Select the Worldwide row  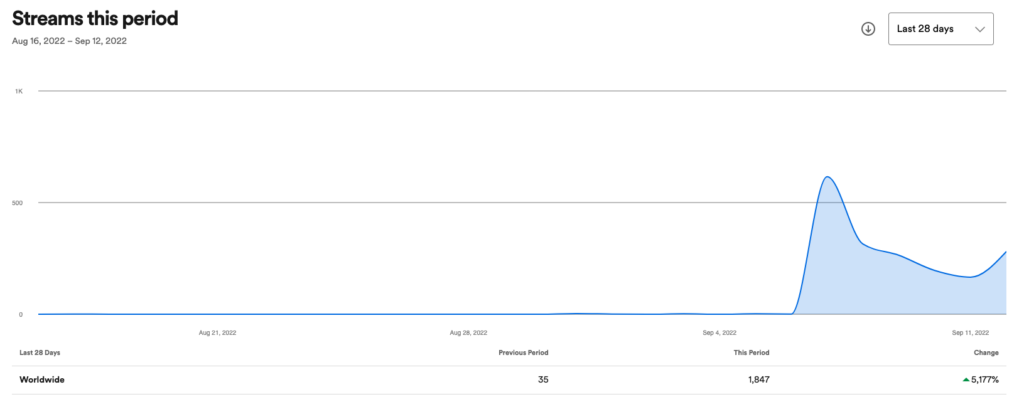click(x=512, y=379)
